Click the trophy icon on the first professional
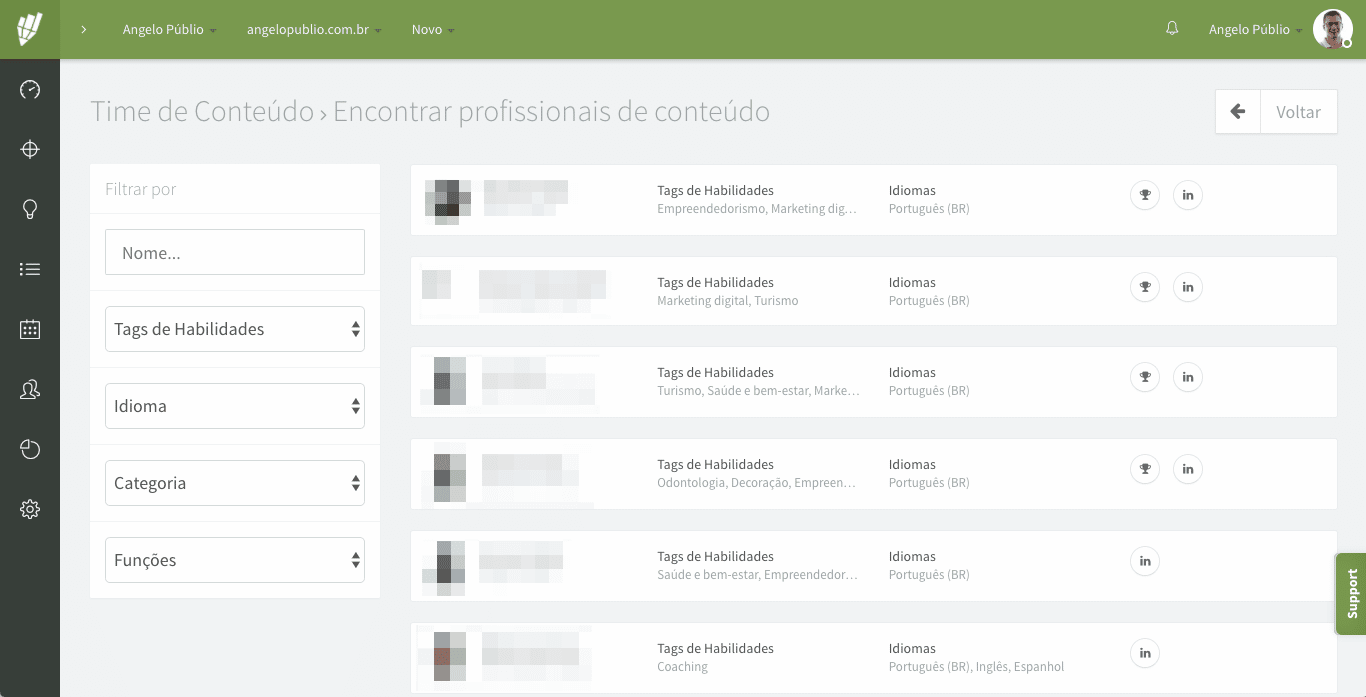The image size is (1366, 697). 1144,195
